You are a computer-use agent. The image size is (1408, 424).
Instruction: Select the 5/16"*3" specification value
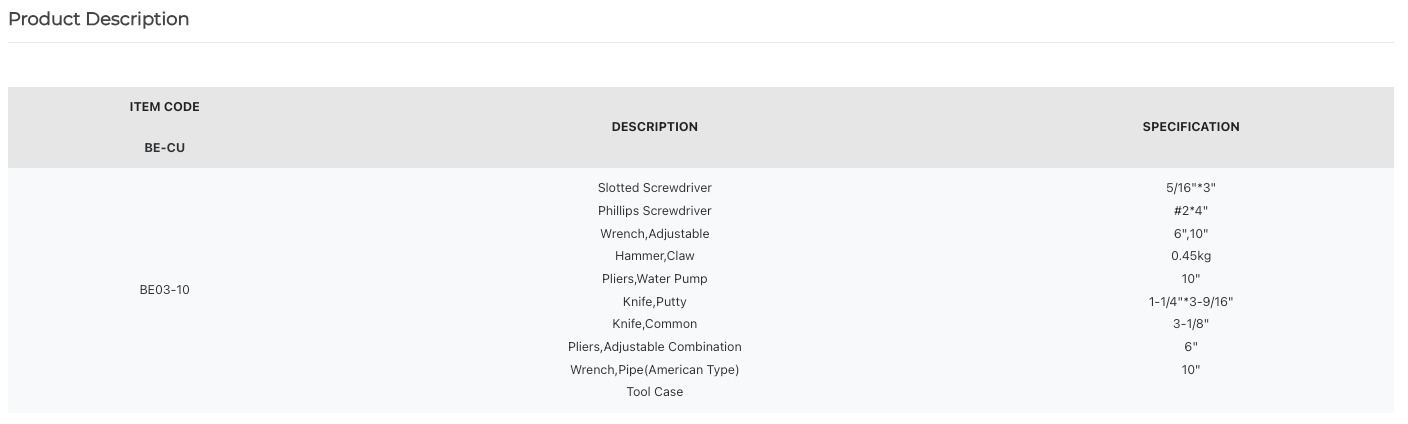coord(1191,188)
